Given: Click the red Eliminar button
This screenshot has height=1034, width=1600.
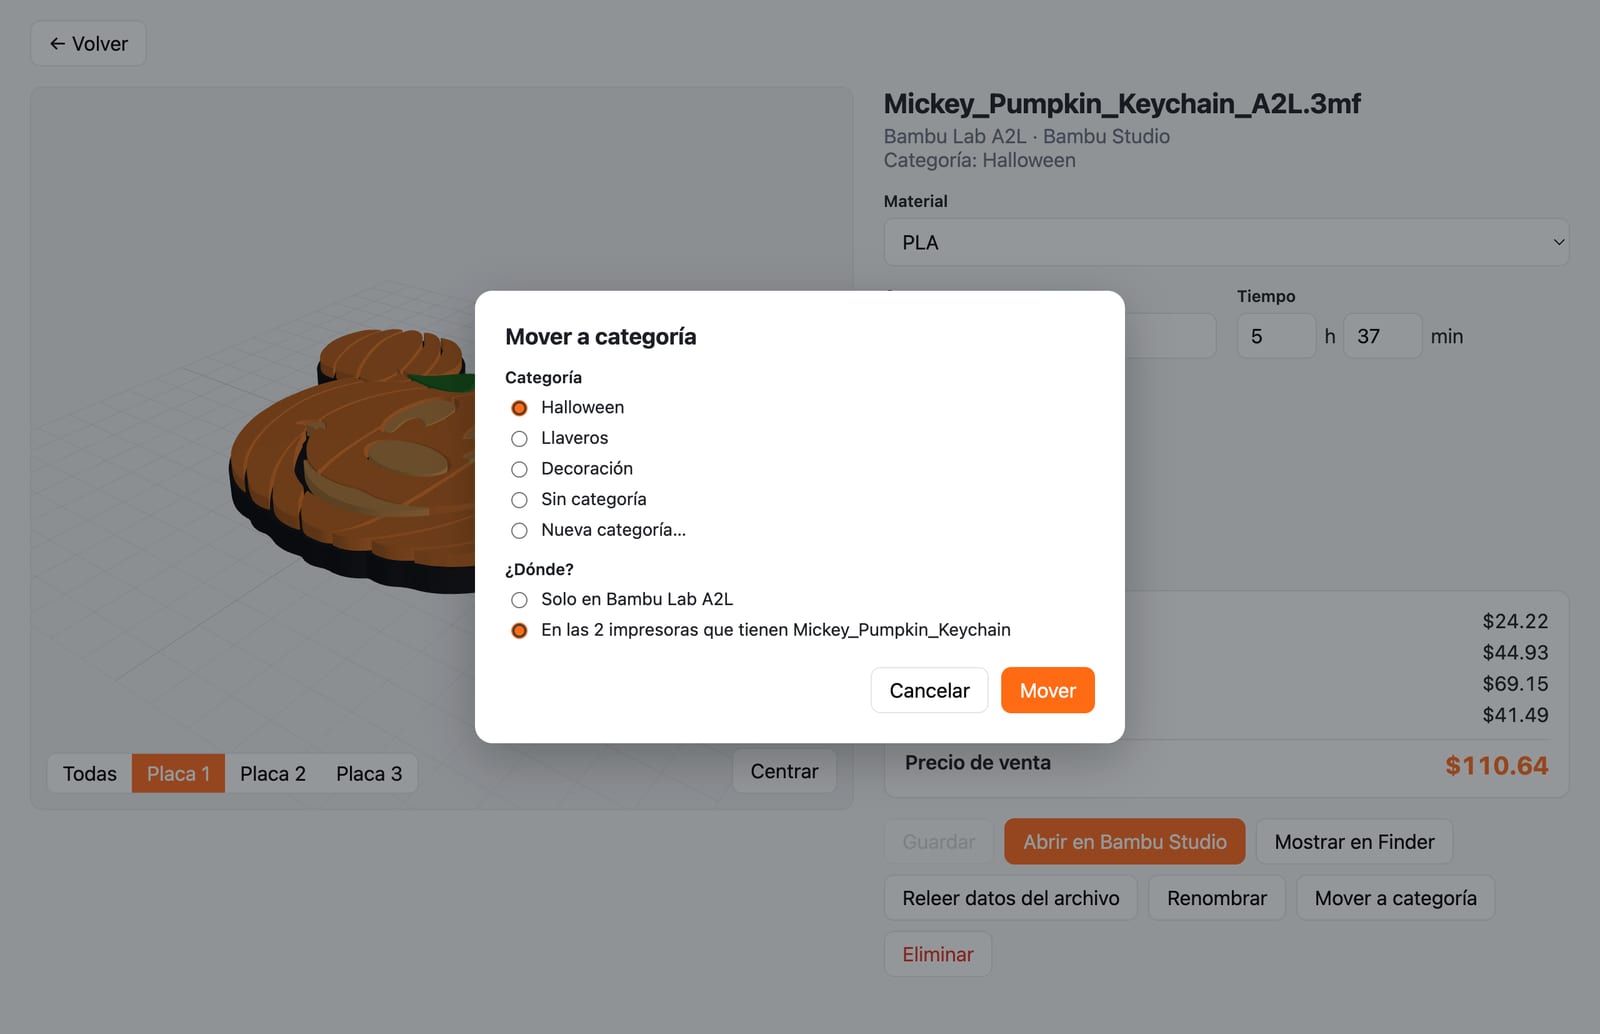Looking at the screenshot, I should pyautogui.click(x=938, y=954).
